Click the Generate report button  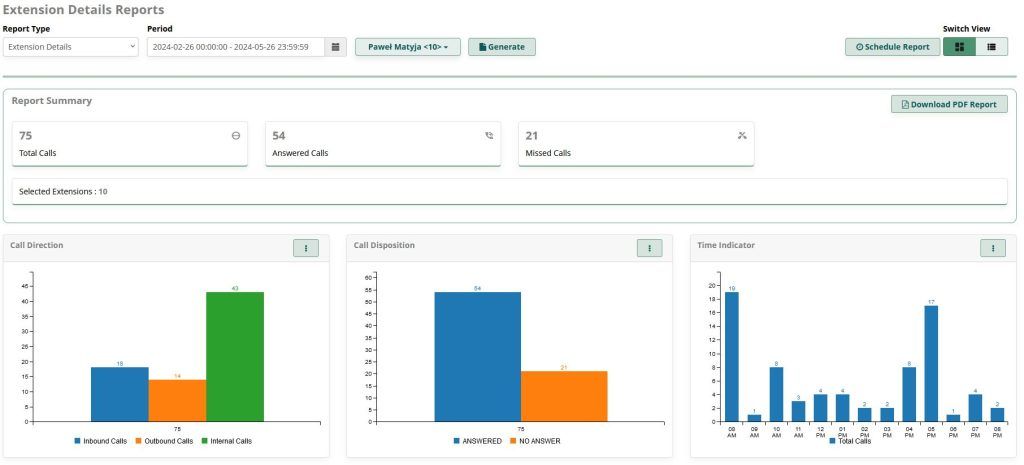(x=502, y=47)
